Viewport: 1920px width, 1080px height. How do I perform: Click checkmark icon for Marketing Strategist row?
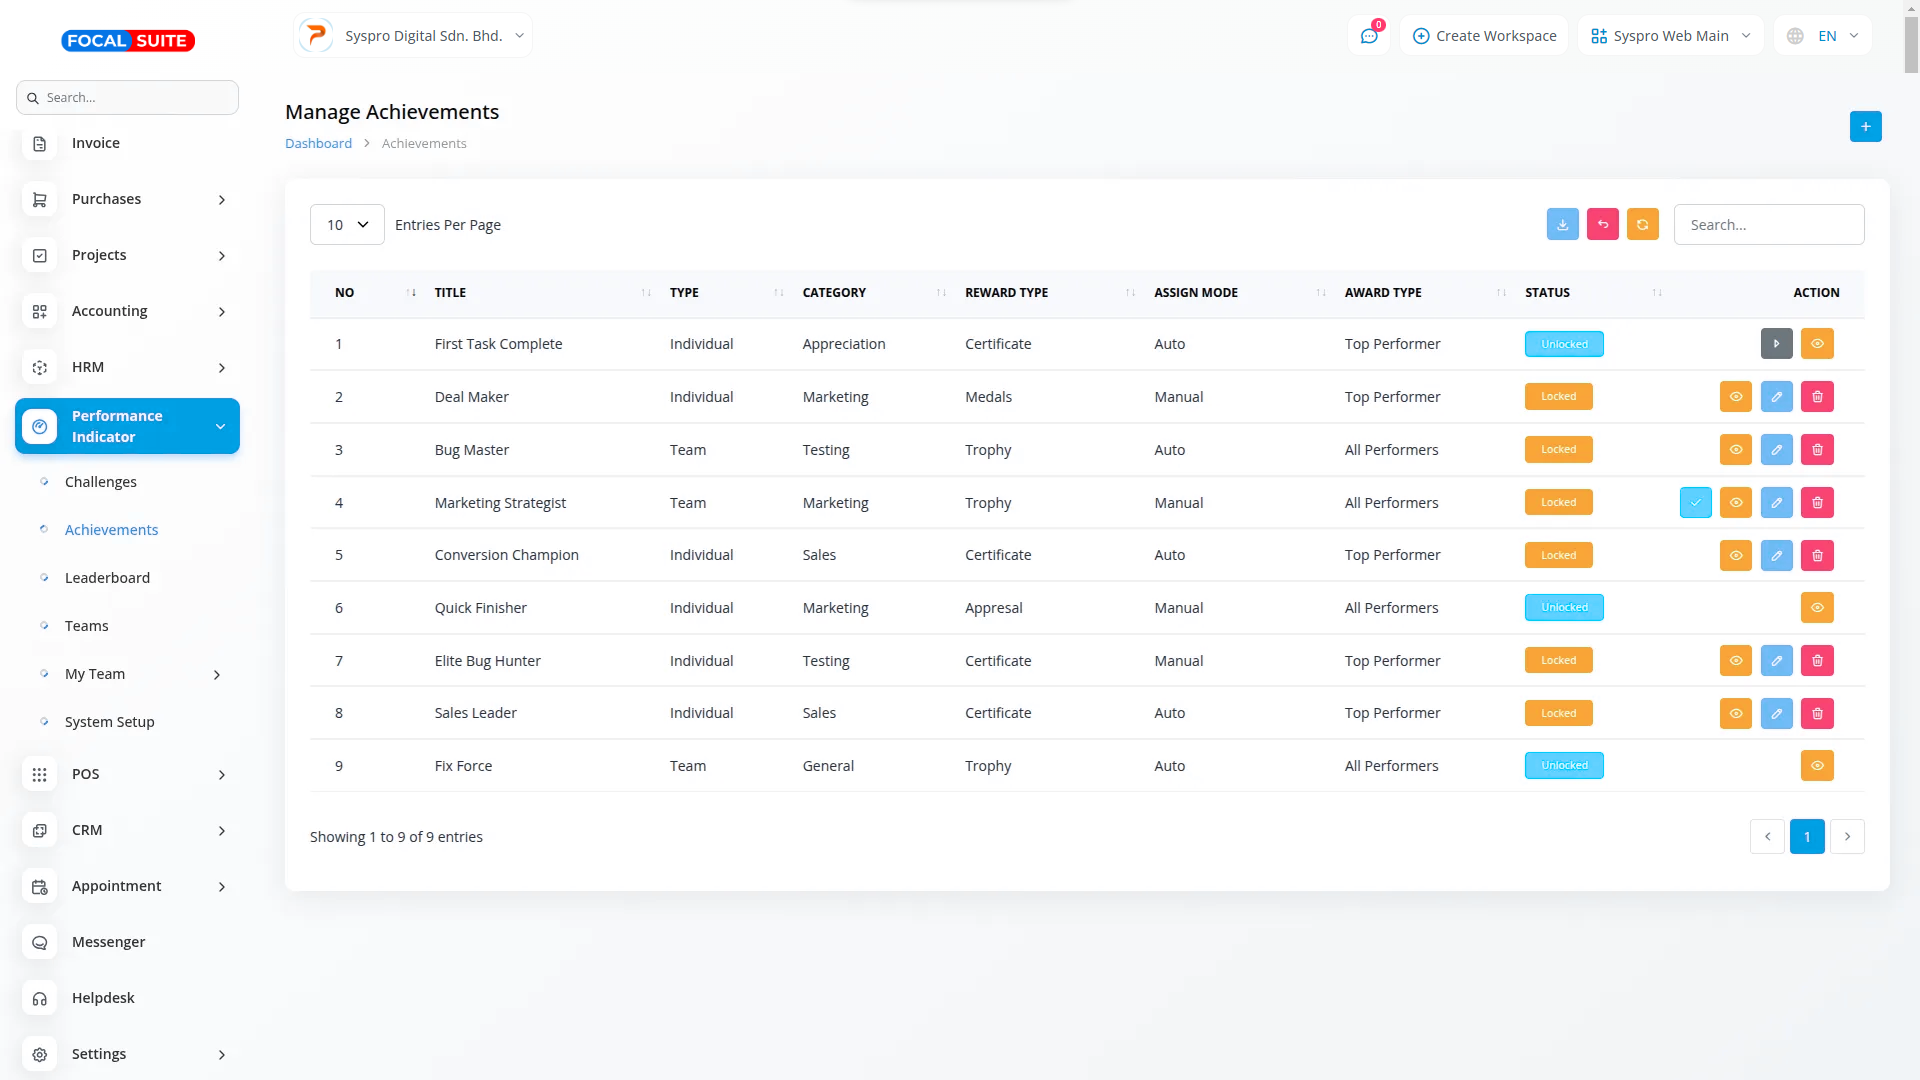[1695, 503]
